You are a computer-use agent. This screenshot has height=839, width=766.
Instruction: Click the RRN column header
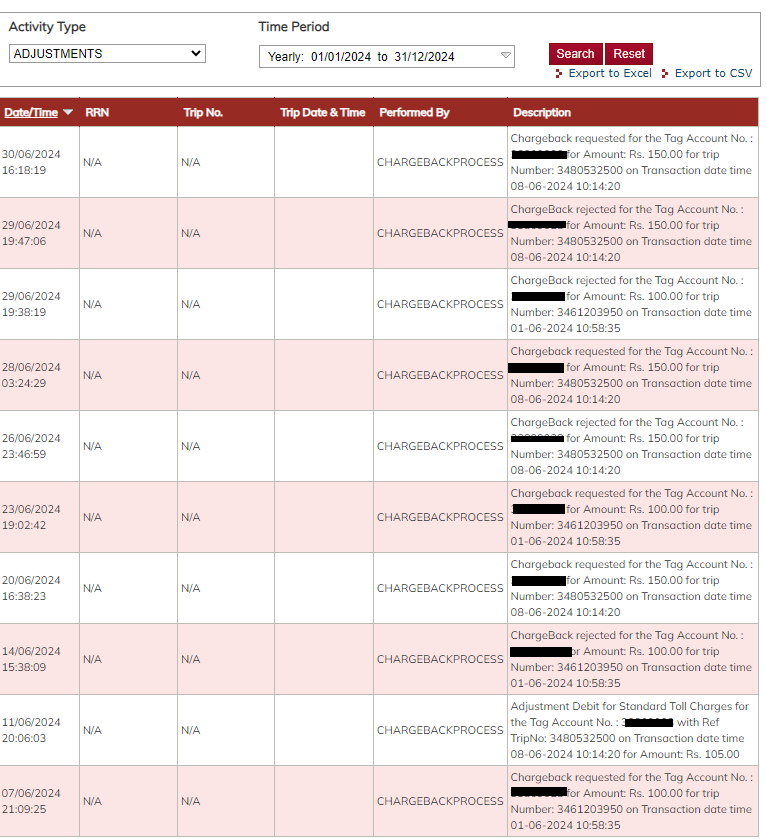pos(97,112)
